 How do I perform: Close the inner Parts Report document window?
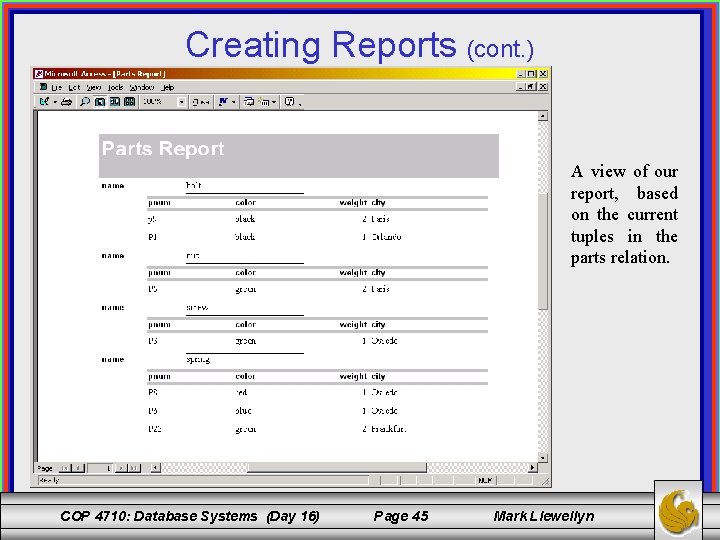click(x=543, y=87)
